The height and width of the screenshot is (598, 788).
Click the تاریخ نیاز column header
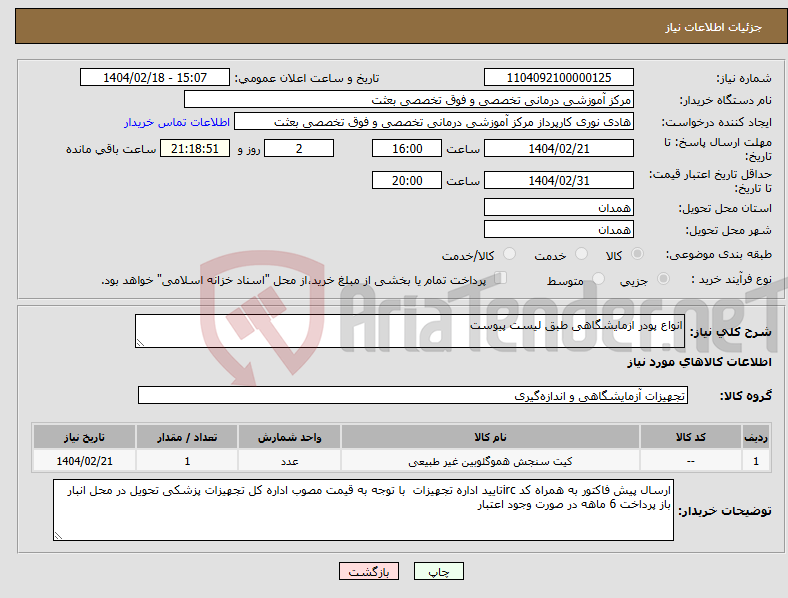click(x=84, y=437)
